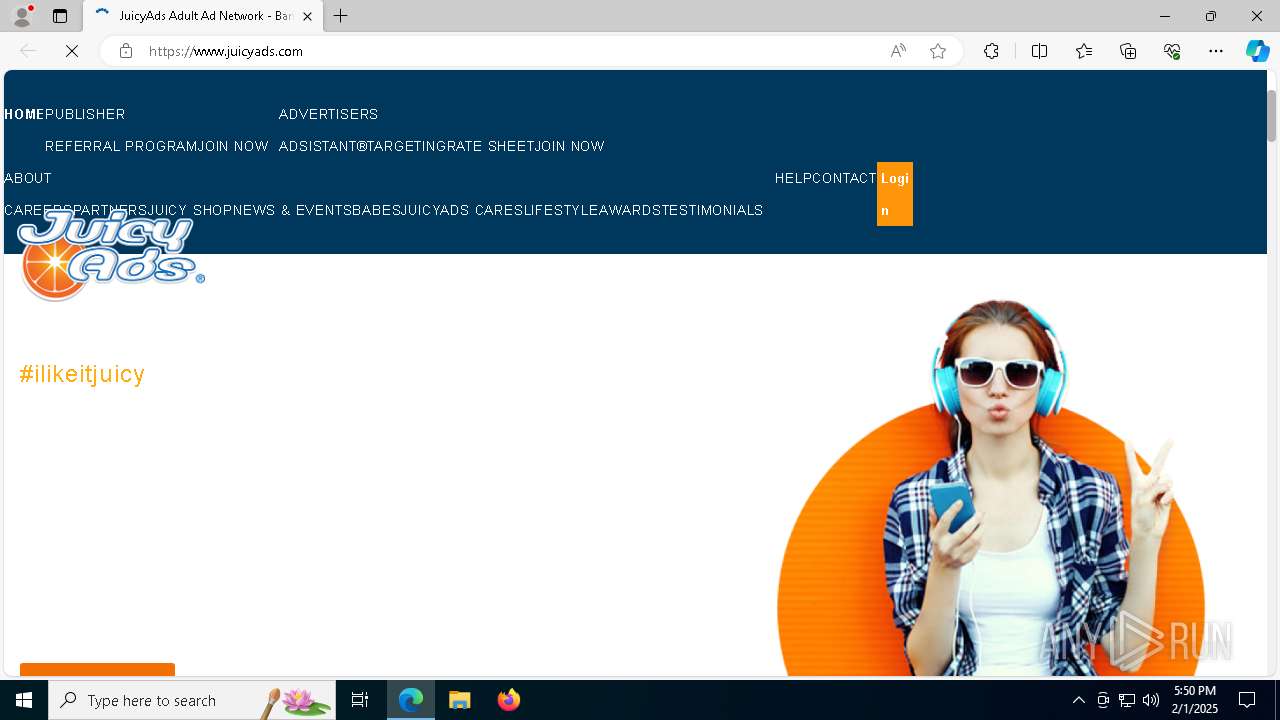Viewport: 1280px width, 720px height.
Task: Go to HOME in site navigation
Action: [x=24, y=114]
